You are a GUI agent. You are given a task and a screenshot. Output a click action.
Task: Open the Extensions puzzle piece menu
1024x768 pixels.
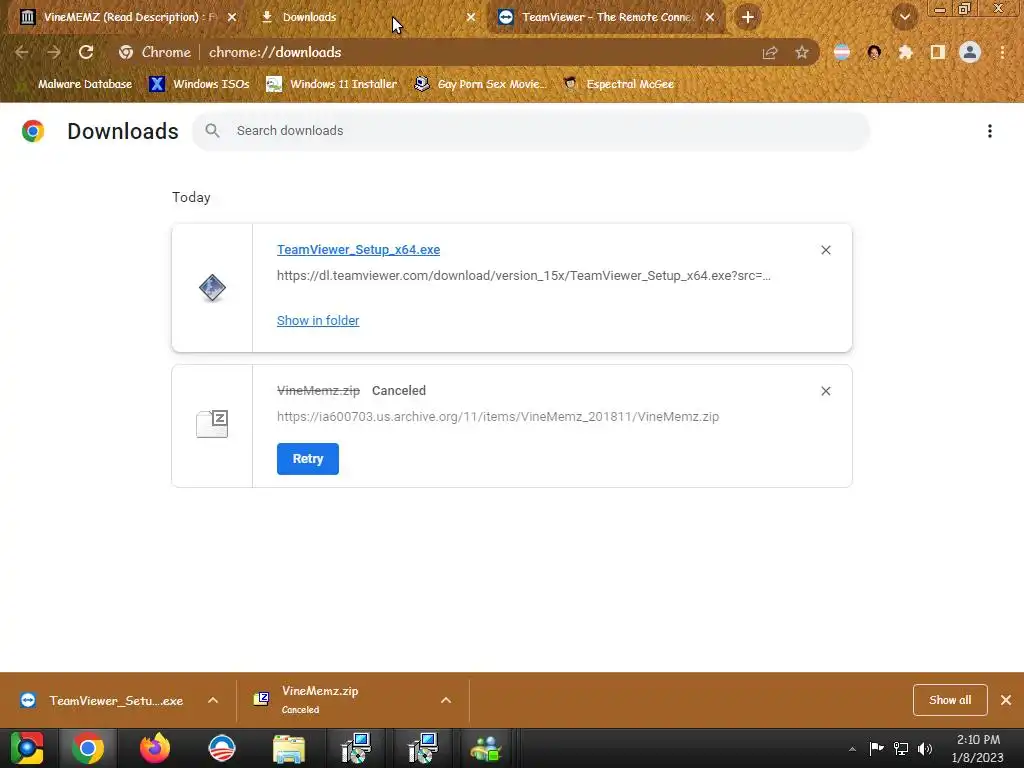pos(906,52)
